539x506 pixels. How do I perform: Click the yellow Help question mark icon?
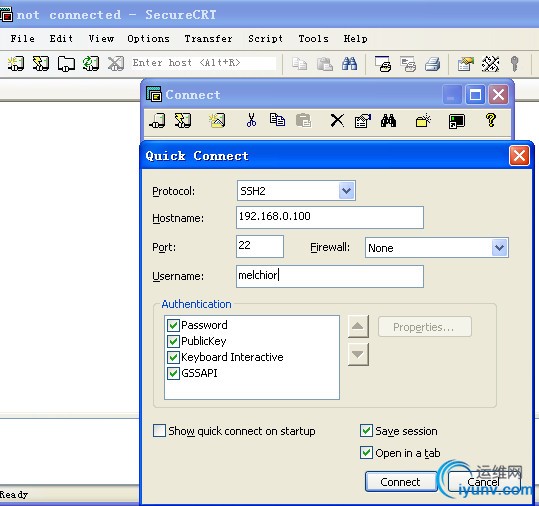tap(491, 120)
